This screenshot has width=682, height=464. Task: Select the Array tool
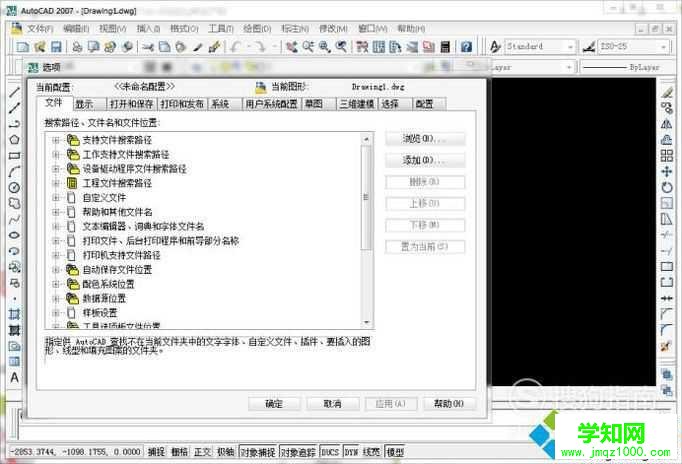click(x=667, y=156)
